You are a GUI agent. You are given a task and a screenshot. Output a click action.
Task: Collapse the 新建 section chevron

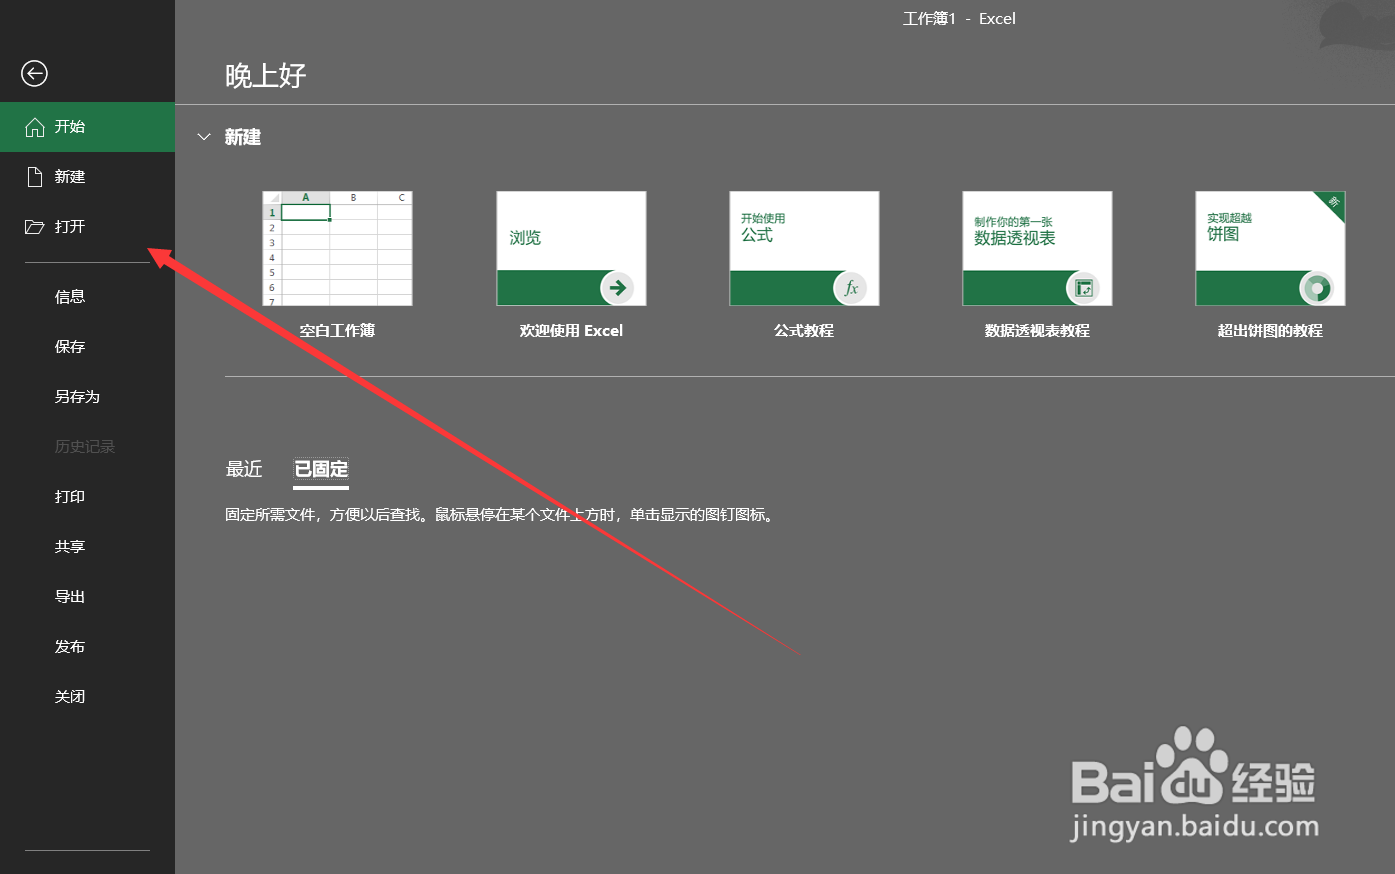pyautogui.click(x=204, y=137)
